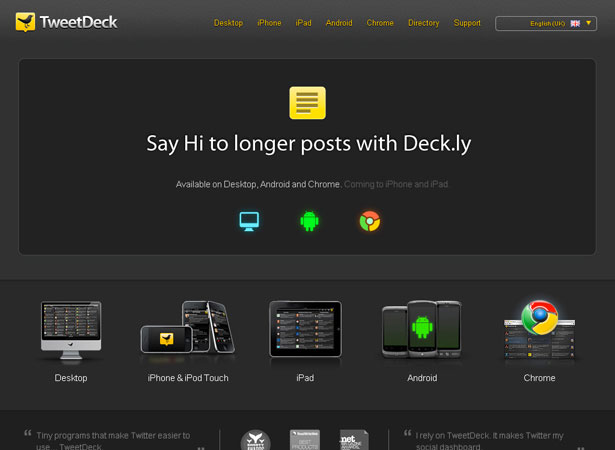The height and width of the screenshot is (450, 615).
Task: Open the Chrome label under the Chrome logo
Action: 539,378
